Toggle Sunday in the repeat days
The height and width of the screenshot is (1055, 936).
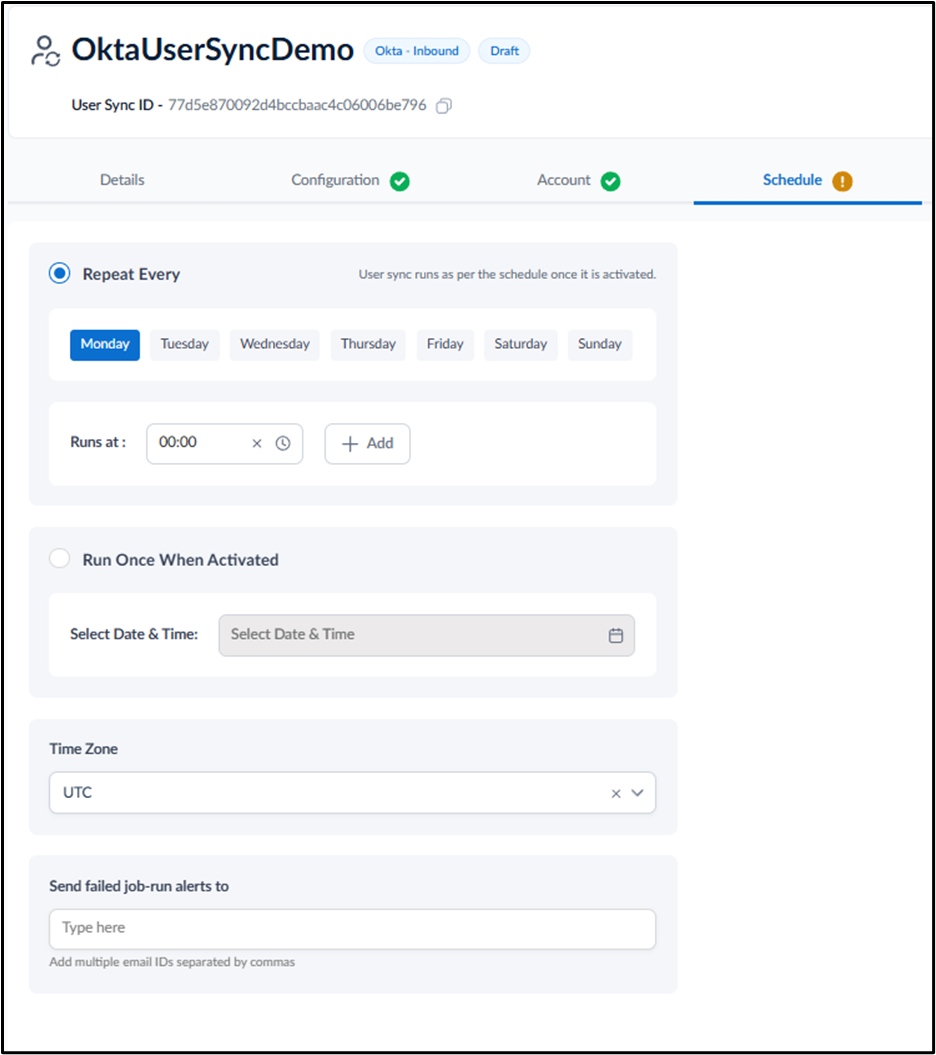600,344
